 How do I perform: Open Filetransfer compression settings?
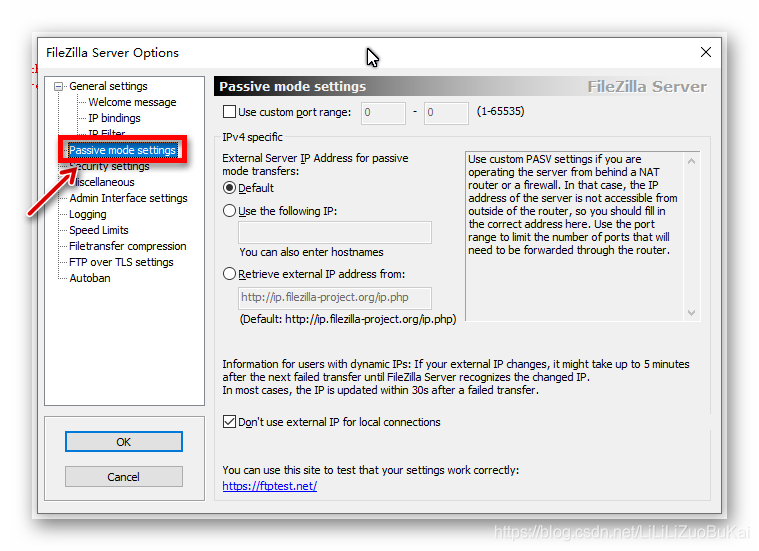point(128,246)
